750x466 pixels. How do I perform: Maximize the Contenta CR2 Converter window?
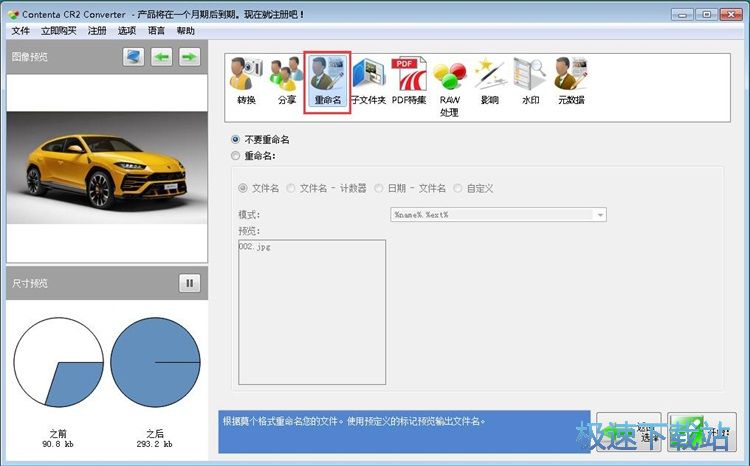[707, 14]
